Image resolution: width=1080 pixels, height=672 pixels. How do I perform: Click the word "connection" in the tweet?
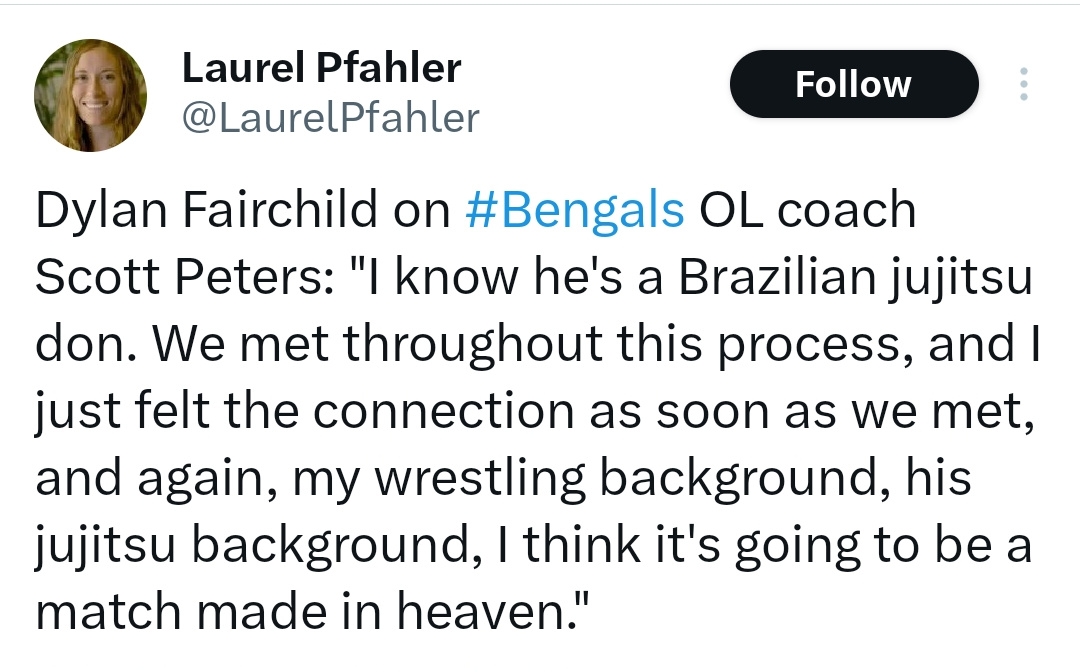(444, 412)
